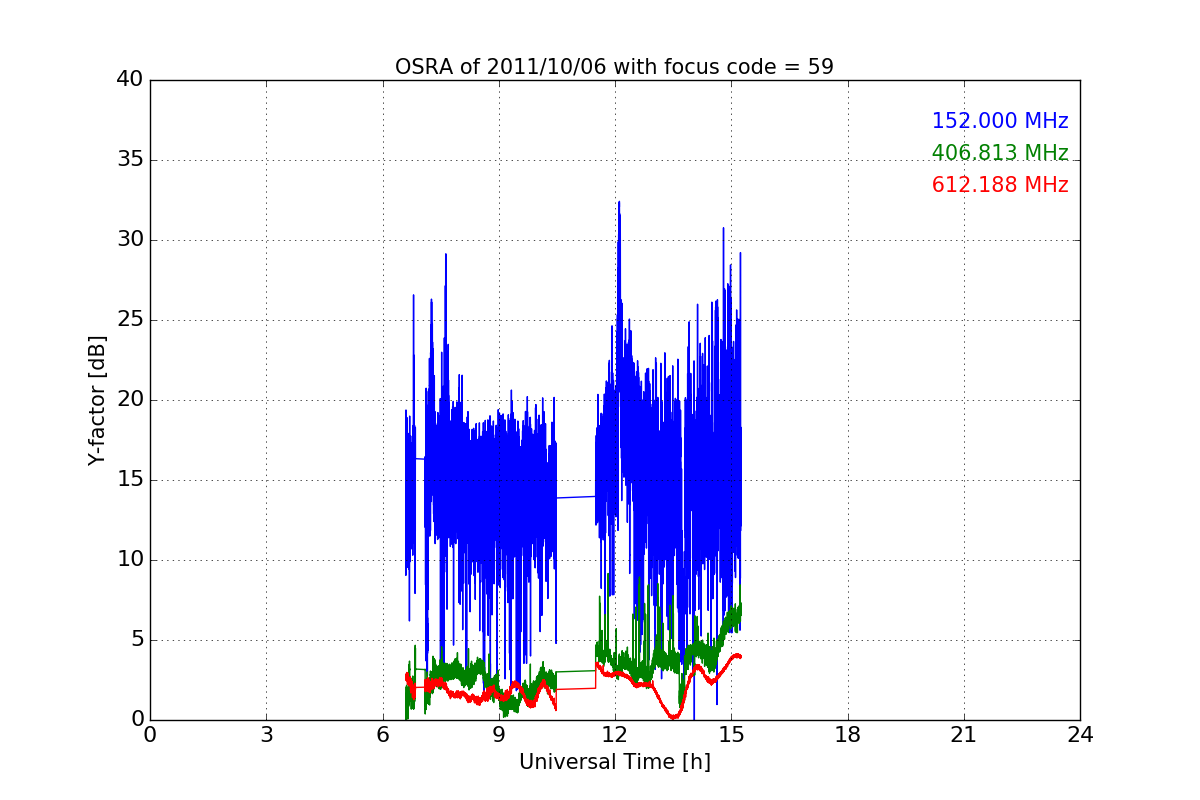Click y-axis tick label 10
This screenshot has height=800, width=1200.
pyautogui.click(x=130, y=560)
